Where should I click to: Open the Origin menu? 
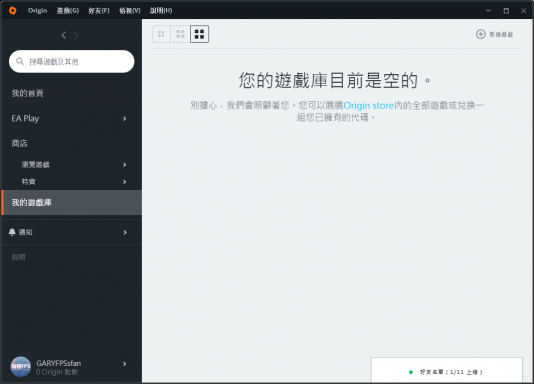click(37, 11)
